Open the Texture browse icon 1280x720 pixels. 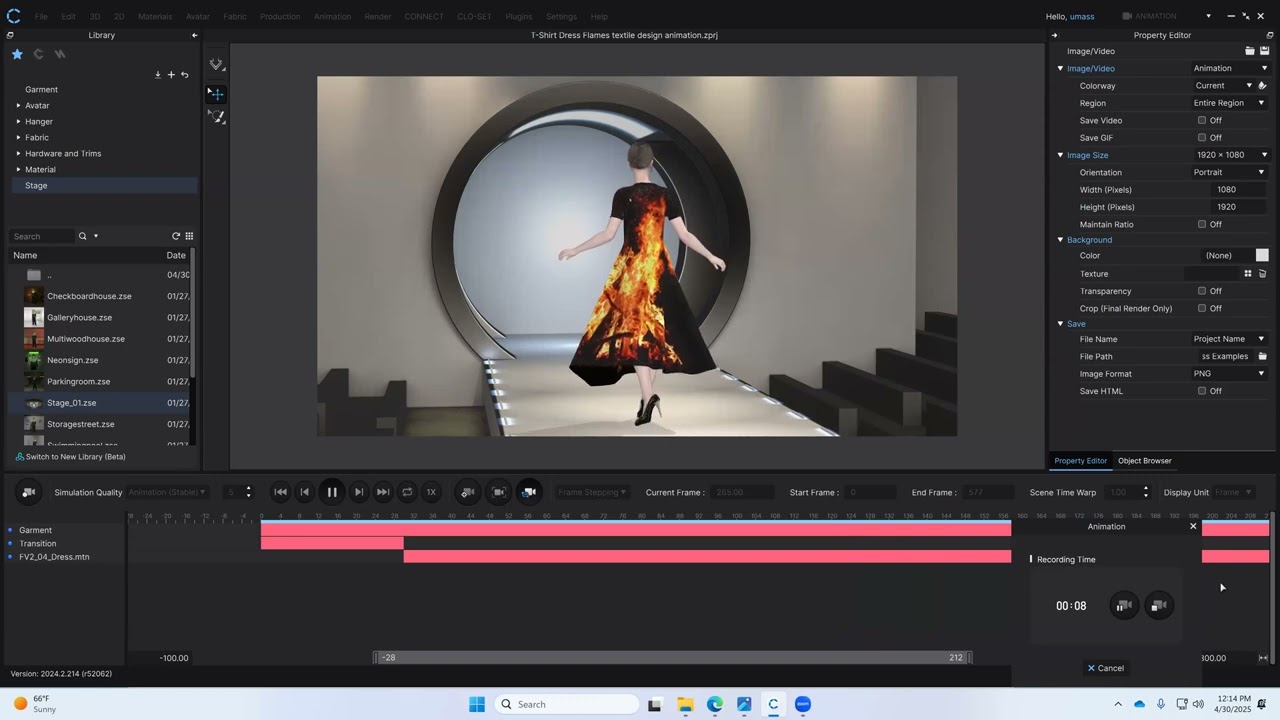coord(1248,274)
